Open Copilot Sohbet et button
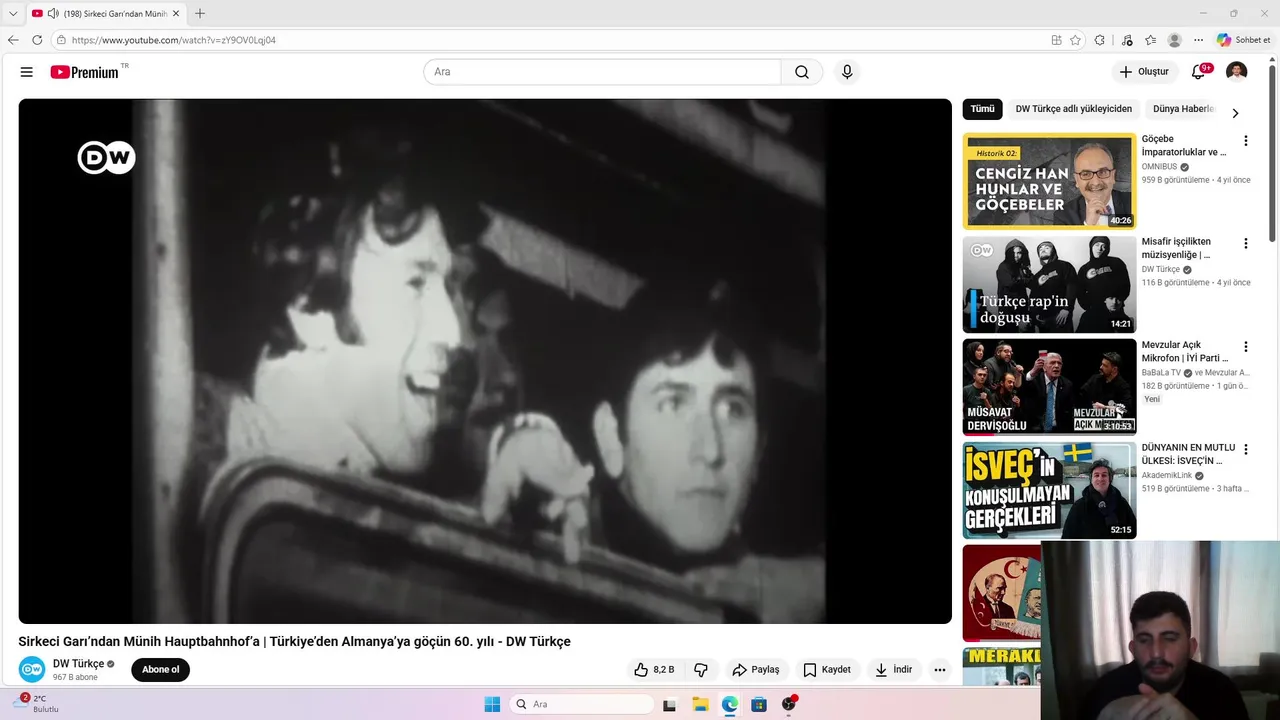Viewport: 1280px width, 720px height. [1243, 40]
